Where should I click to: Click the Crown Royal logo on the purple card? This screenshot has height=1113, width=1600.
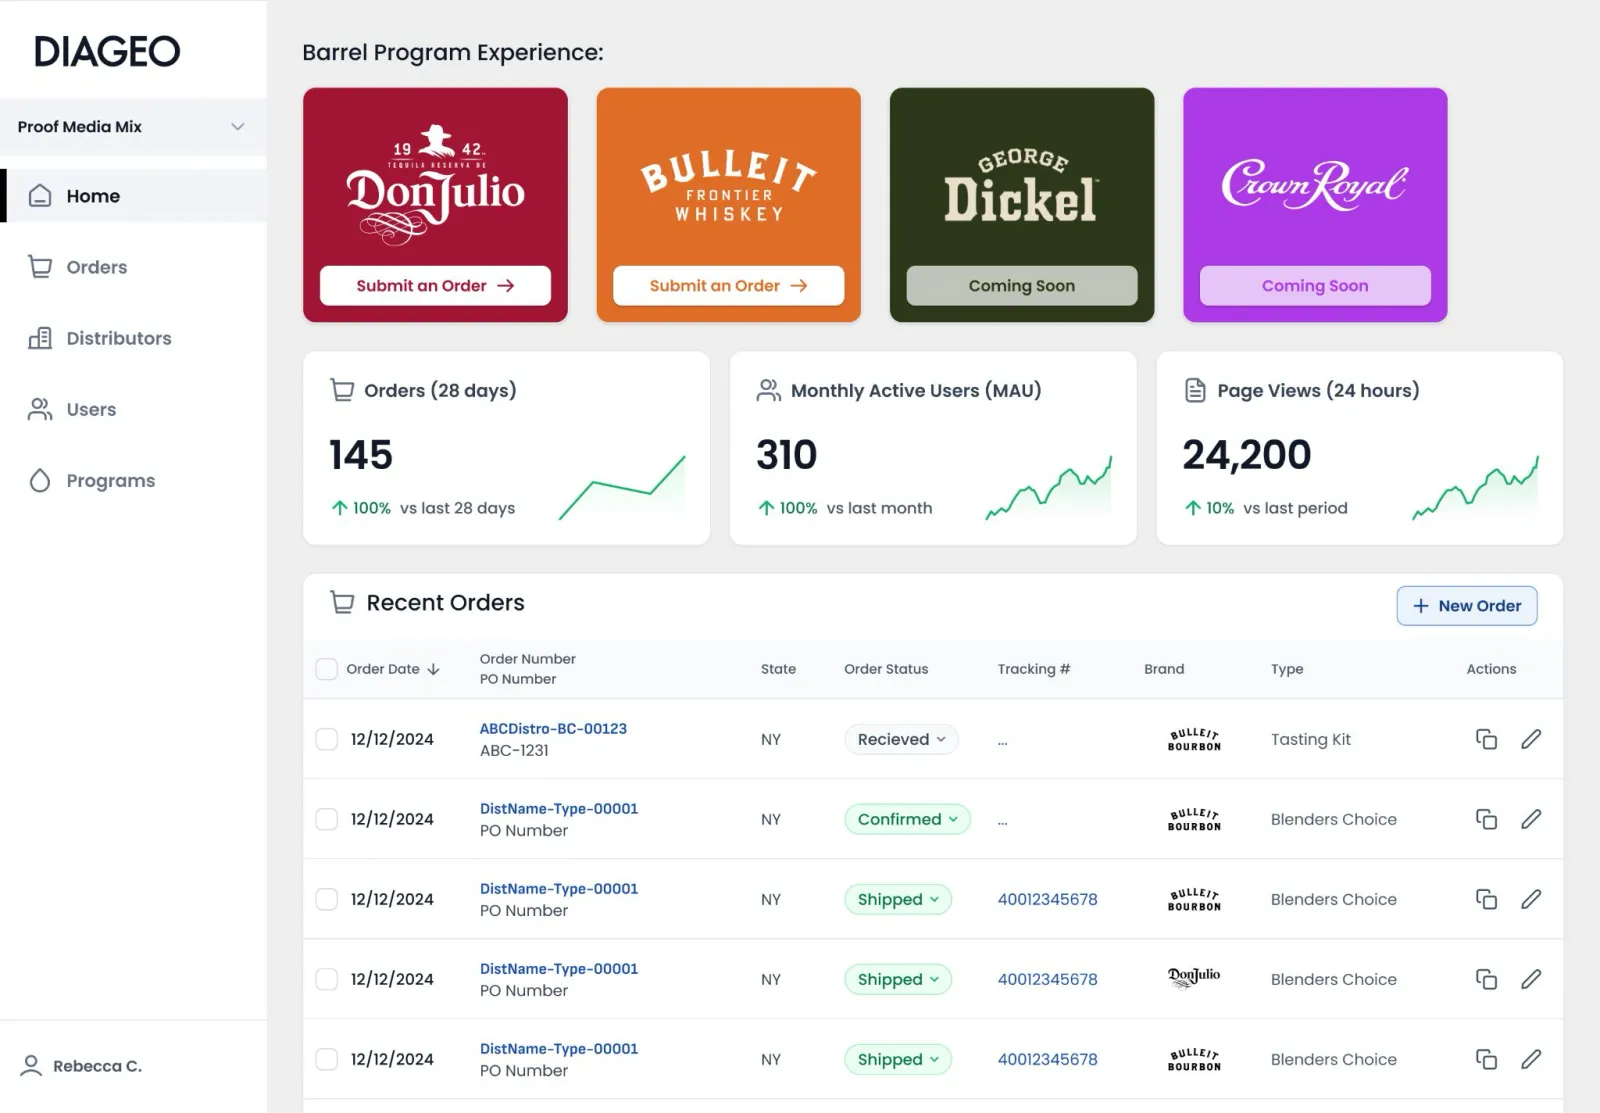point(1314,185)
